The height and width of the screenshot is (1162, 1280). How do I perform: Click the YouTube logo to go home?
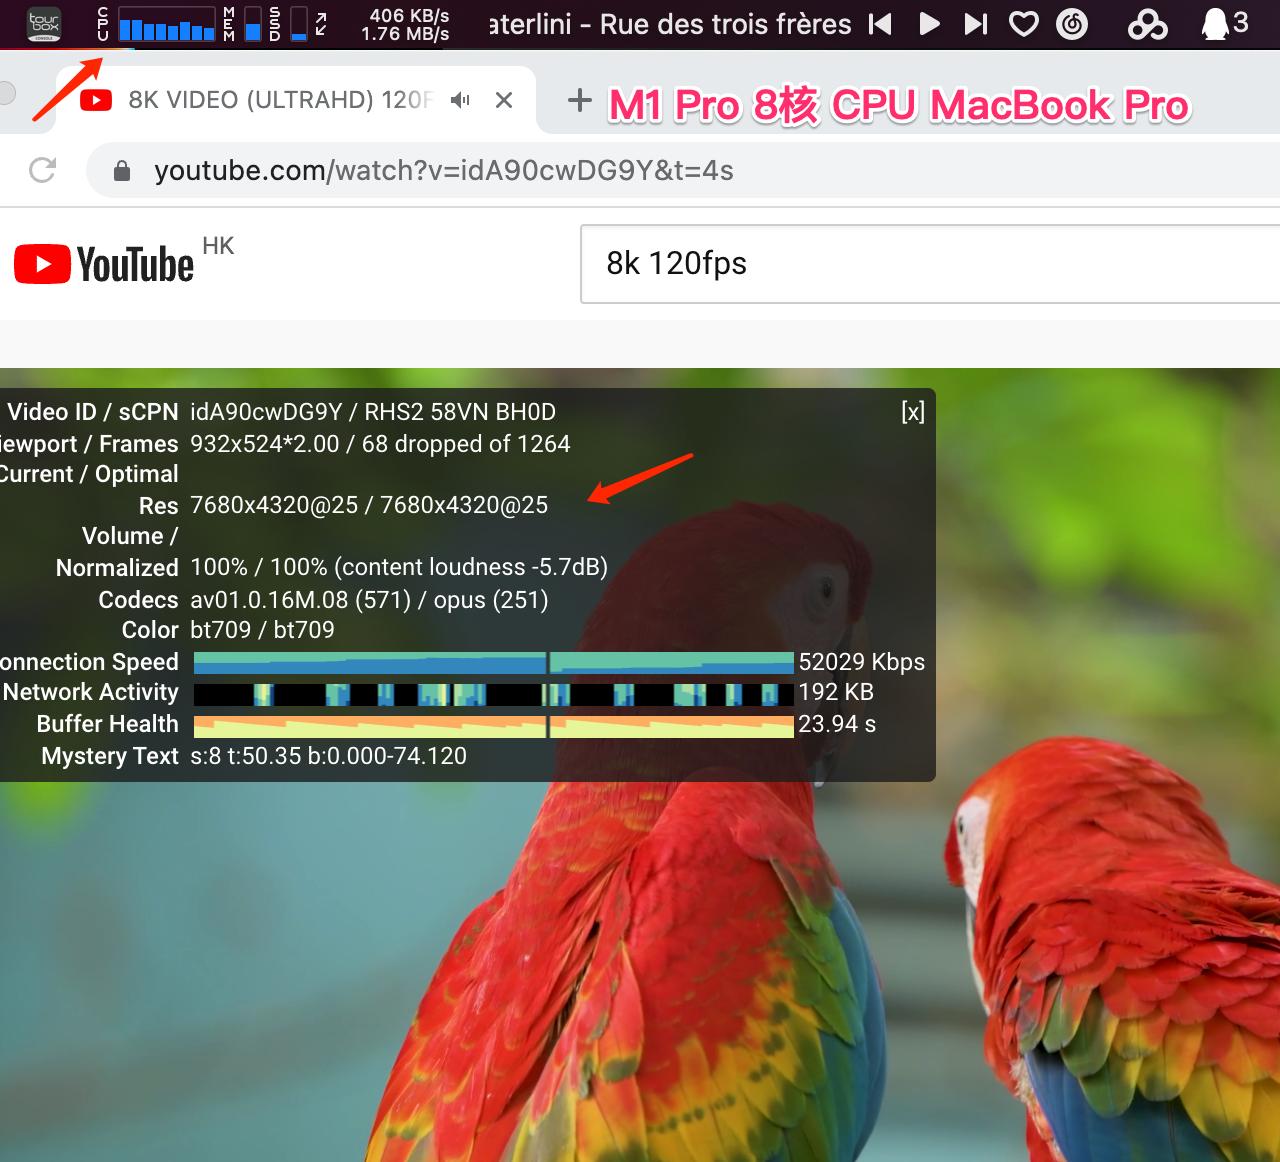(x=103, y=263)
